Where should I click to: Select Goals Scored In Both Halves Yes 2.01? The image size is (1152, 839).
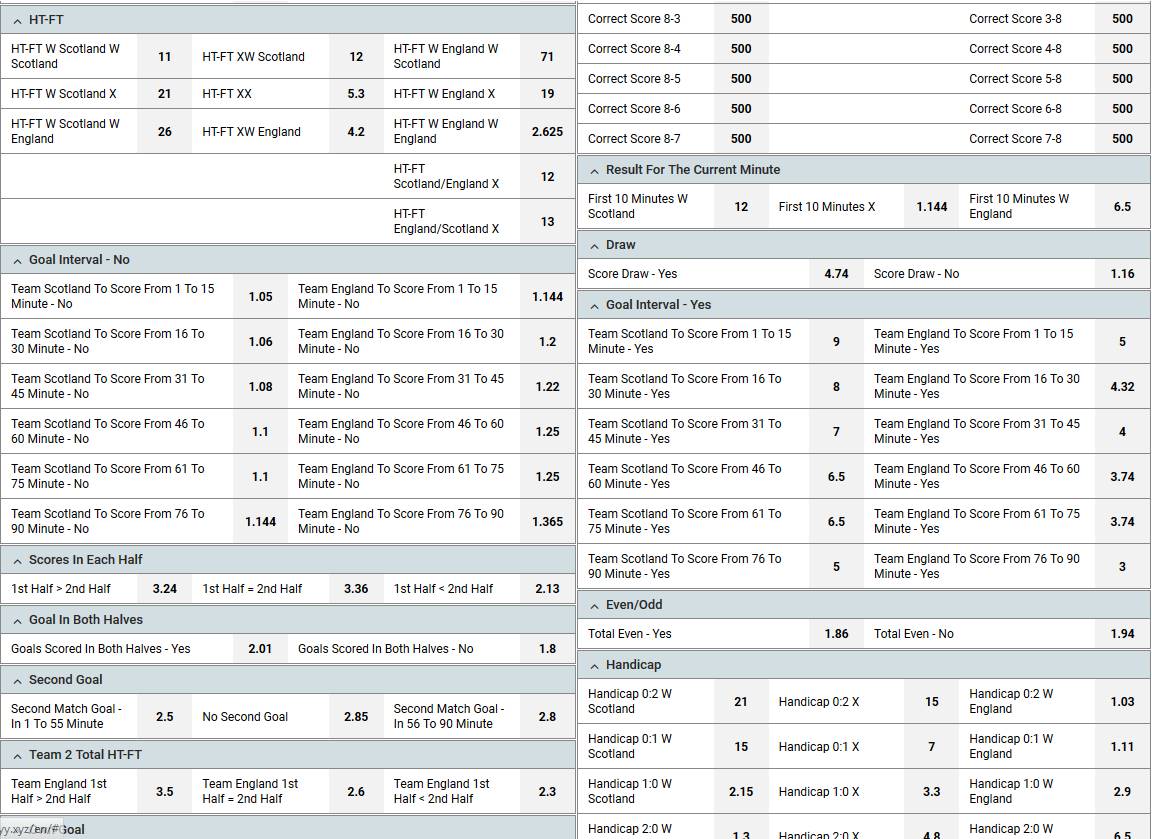pos(260,649)
